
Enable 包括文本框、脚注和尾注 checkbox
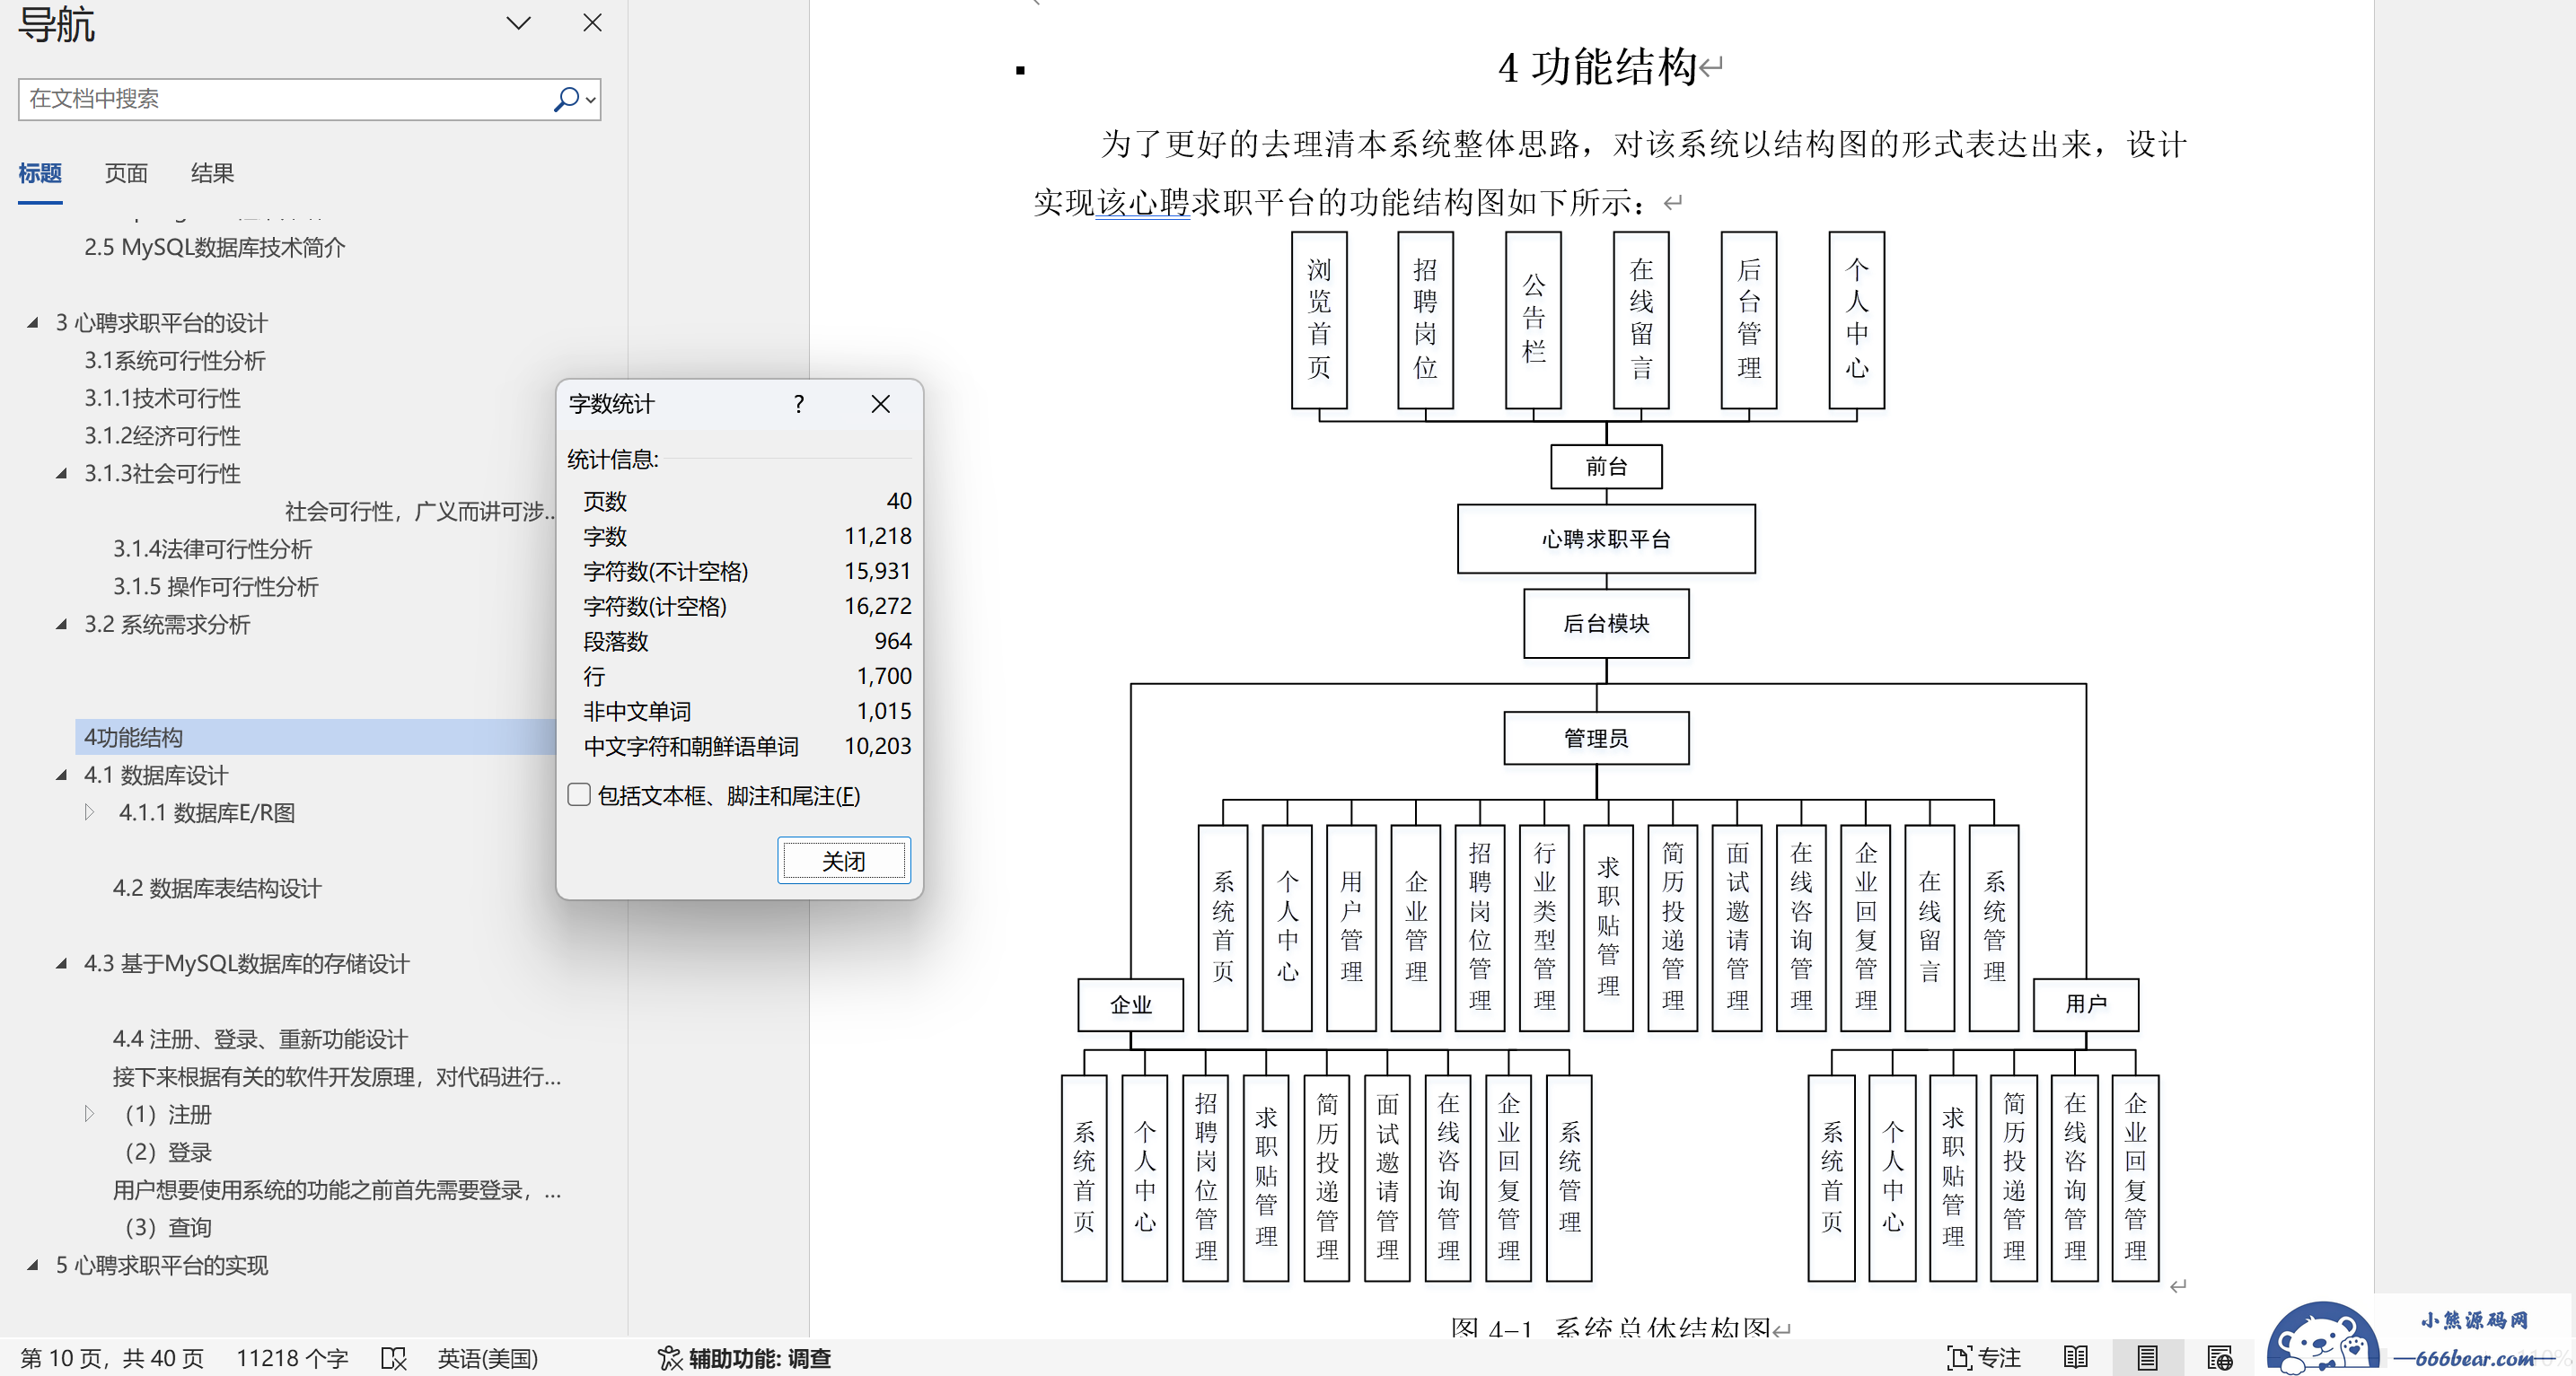click(x=579, y=795)
